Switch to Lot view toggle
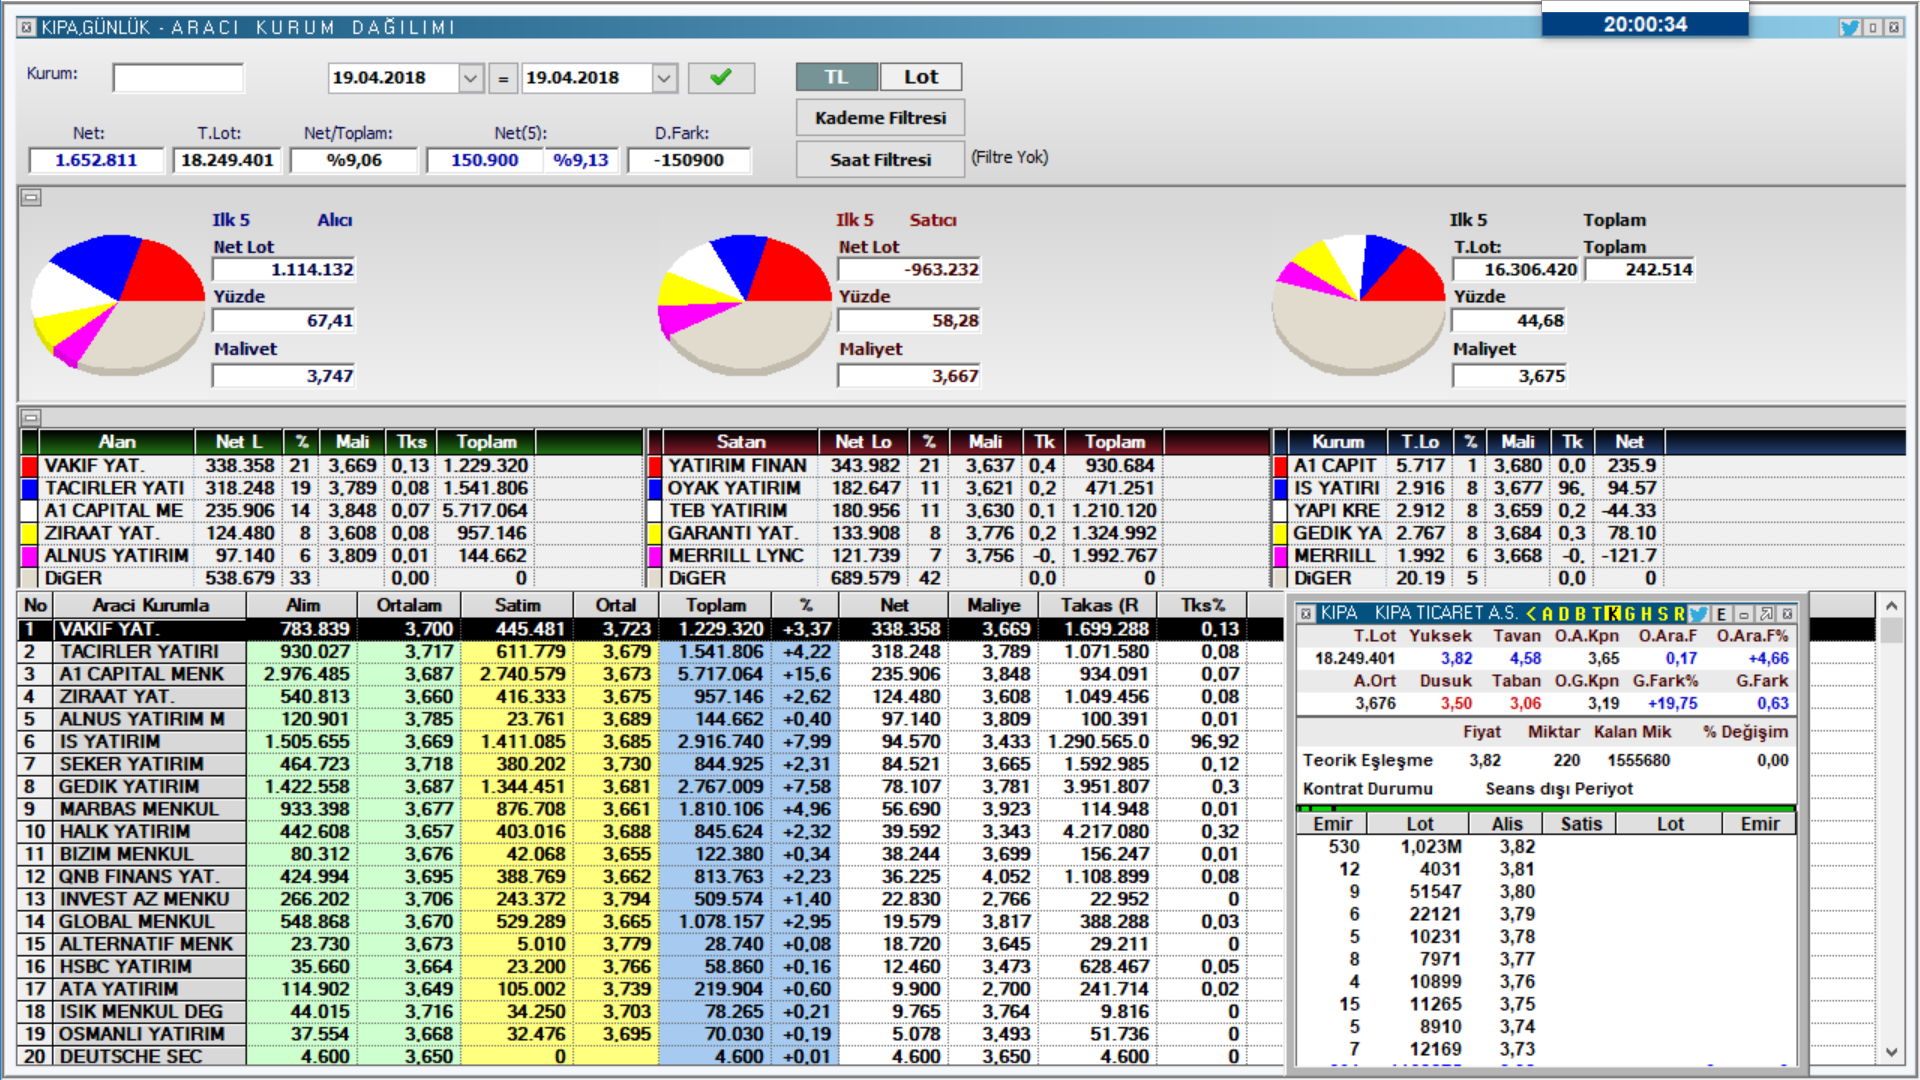Image resolution: width=1920 pixels, height=1080 pixels. click(921, 77)
